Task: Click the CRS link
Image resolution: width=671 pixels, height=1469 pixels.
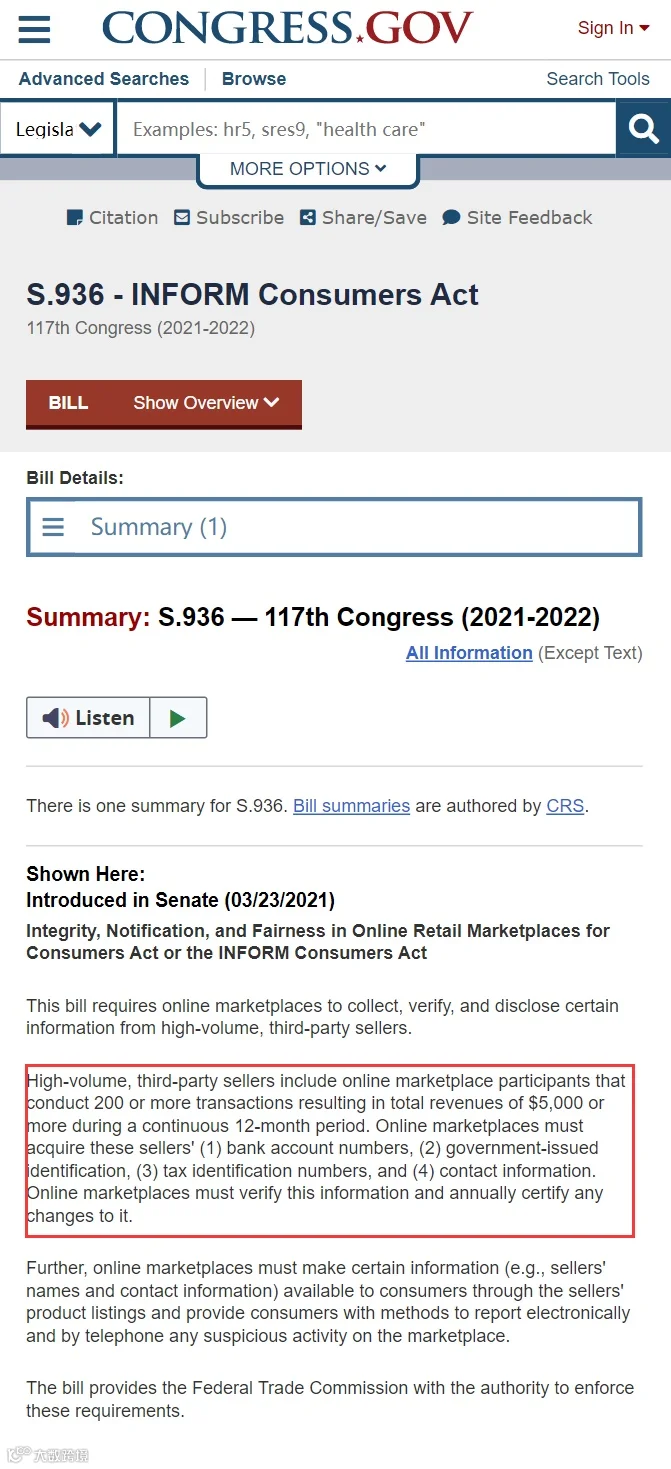Action: 565,806
